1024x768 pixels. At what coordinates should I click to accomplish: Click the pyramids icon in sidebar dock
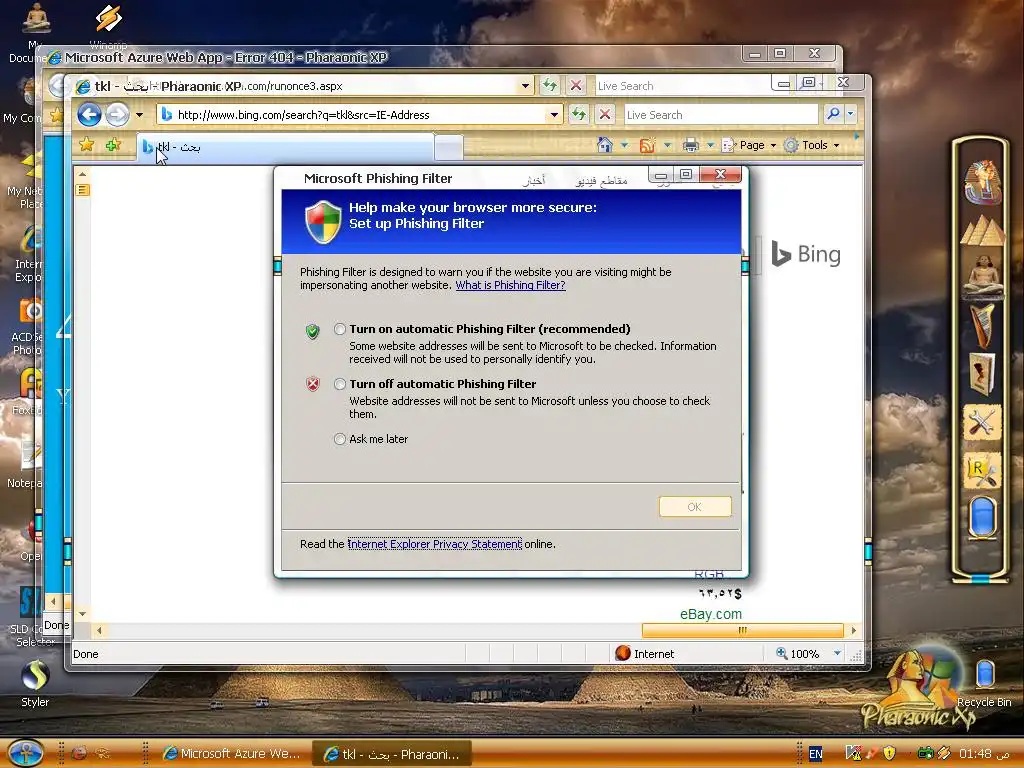pyautogui.click(x=982, y=231)
